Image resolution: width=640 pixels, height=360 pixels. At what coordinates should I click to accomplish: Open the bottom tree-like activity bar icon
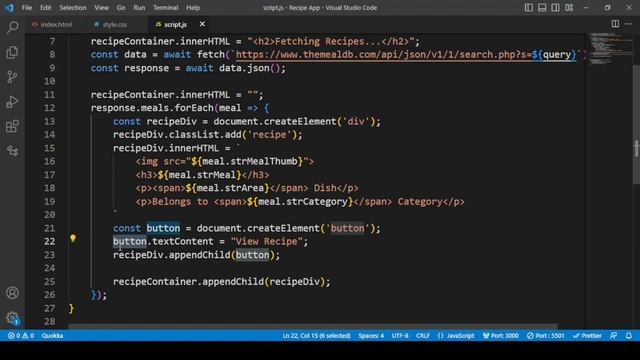[12, 151]
